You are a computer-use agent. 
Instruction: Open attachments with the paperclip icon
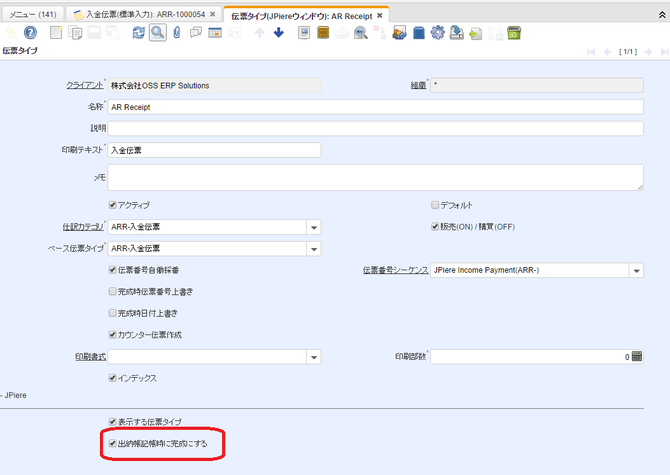(x=177, y=32)
